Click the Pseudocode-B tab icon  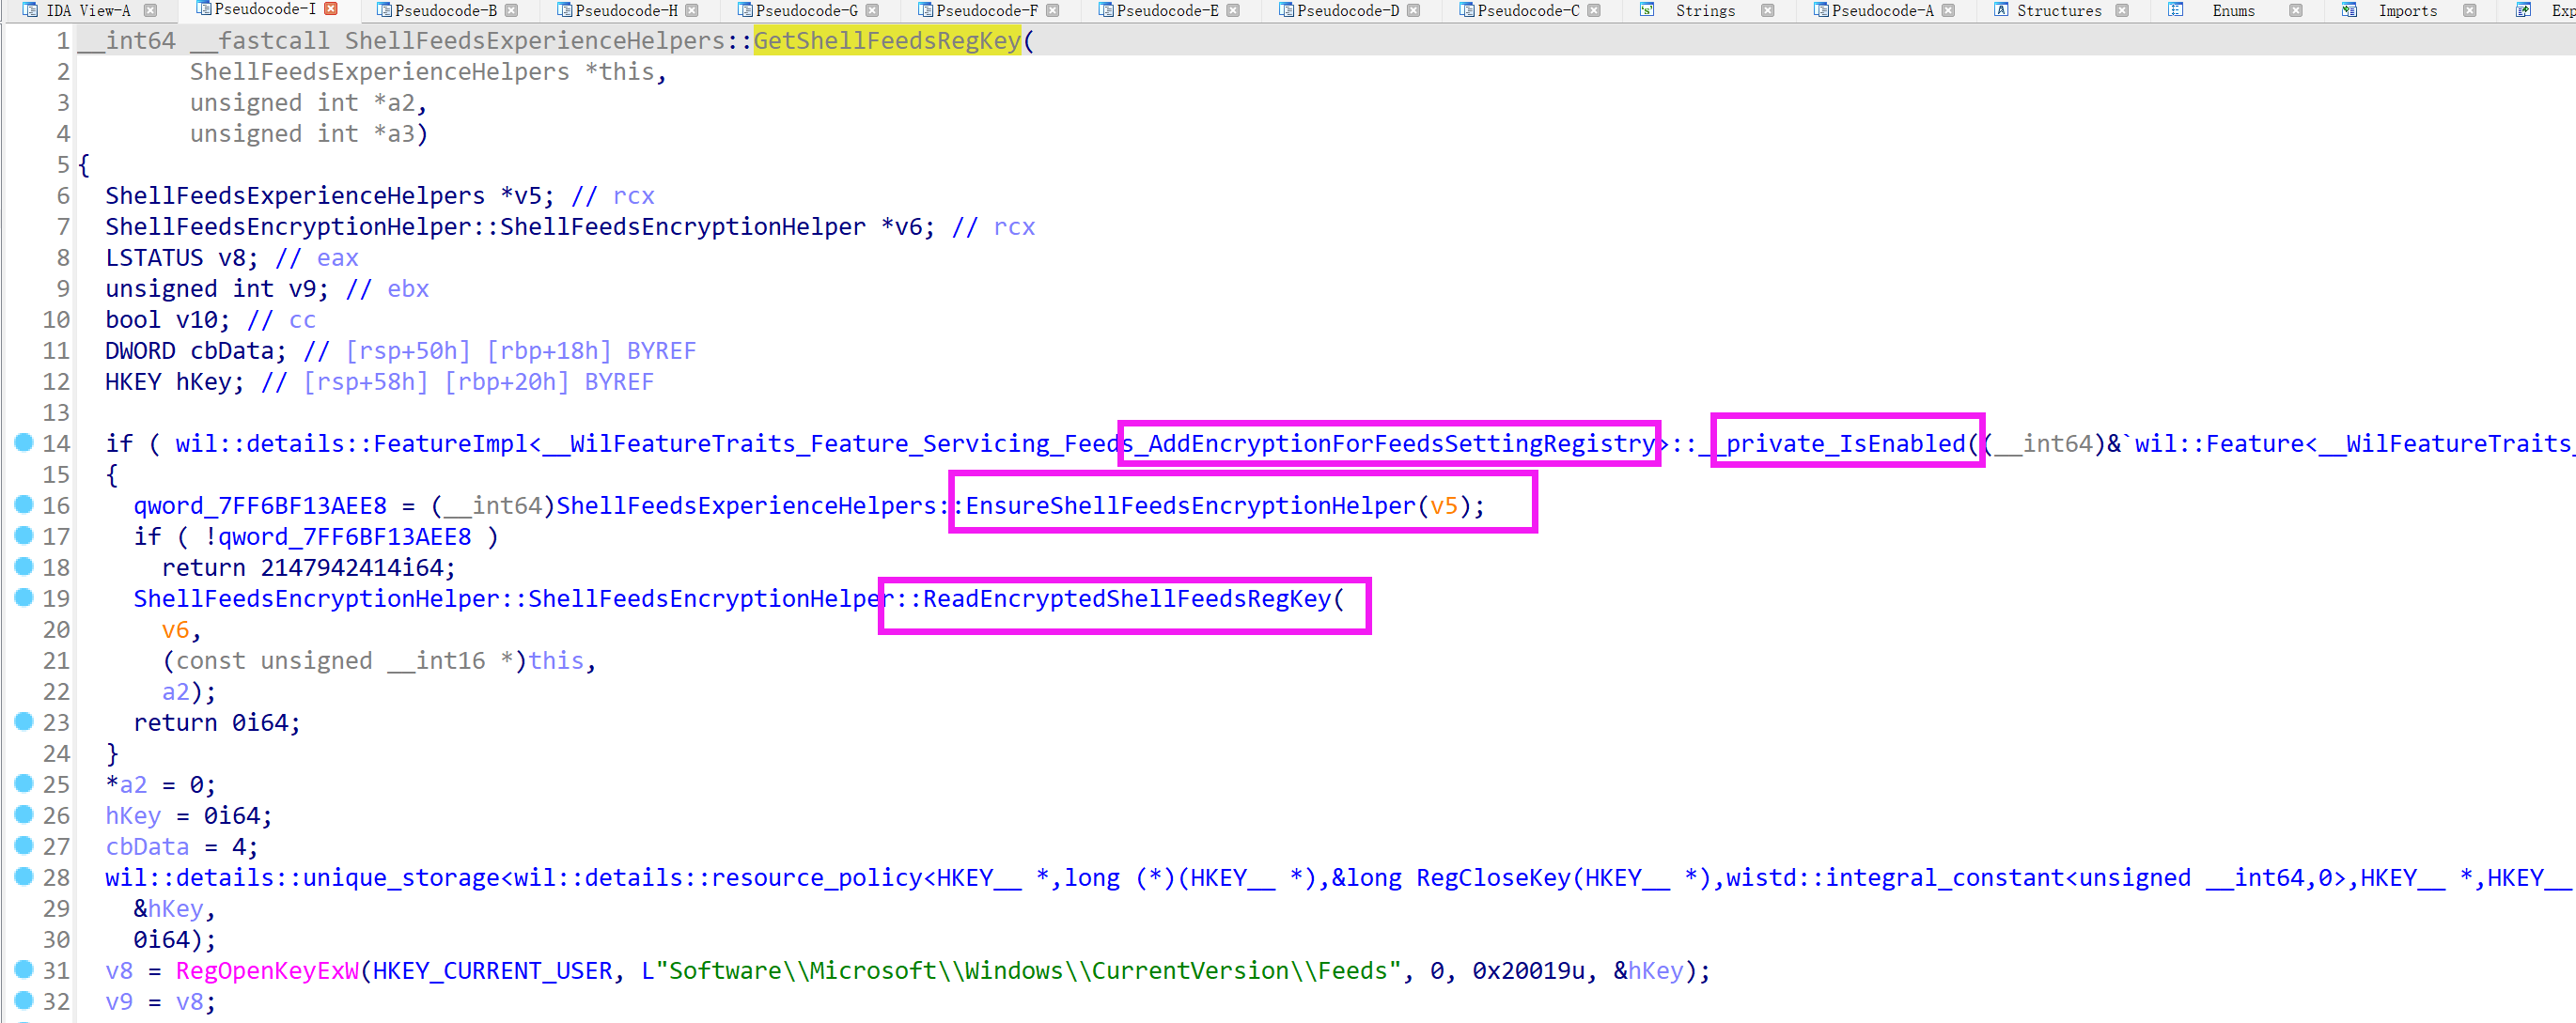[384, 10]
